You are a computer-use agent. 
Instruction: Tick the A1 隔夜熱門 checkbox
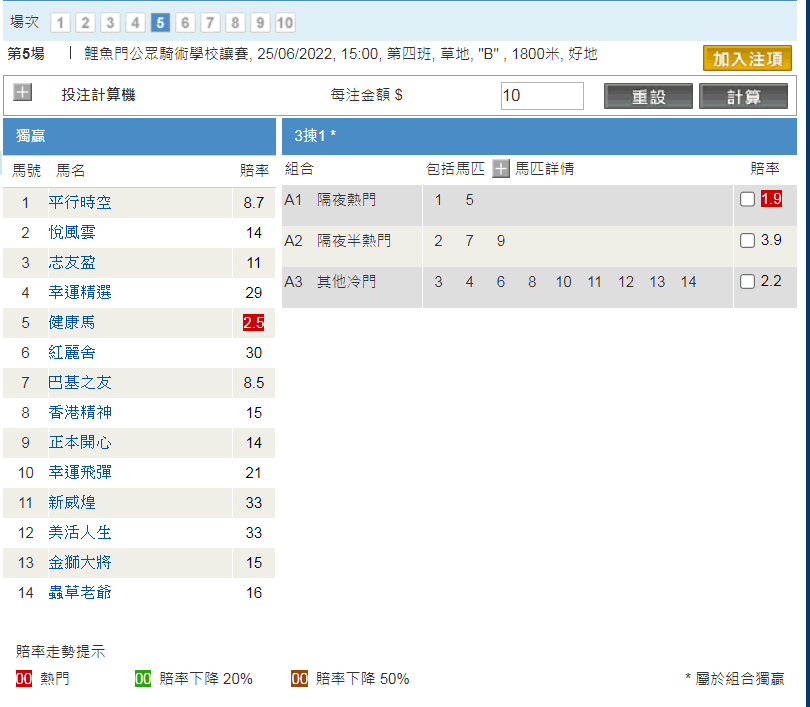(747, 199)
